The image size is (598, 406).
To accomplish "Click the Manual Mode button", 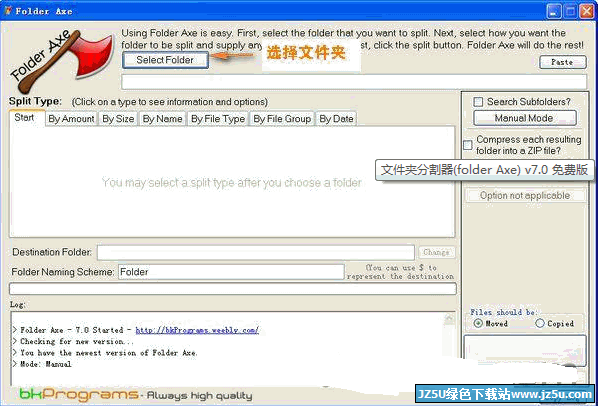I will [524, 118].
